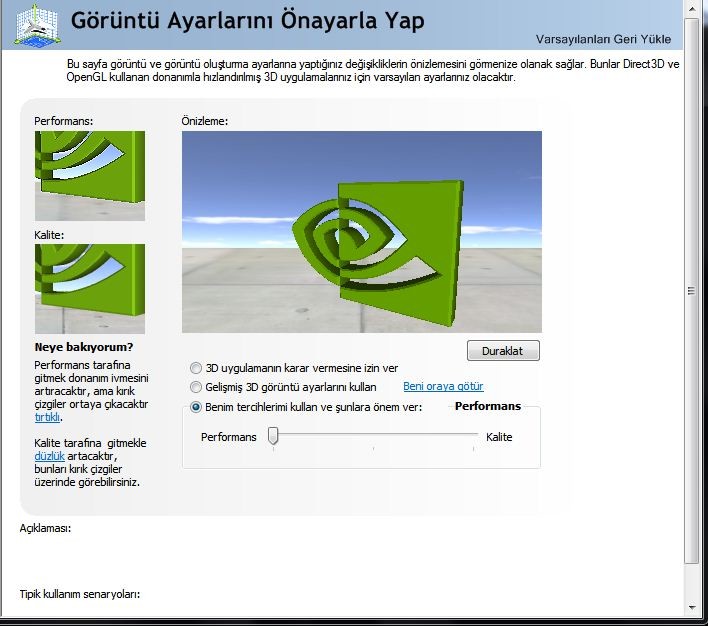Viewport: 708px width, 626px height.
Task: Click the scrollbar up arrow
Action: tap(691, 9)
